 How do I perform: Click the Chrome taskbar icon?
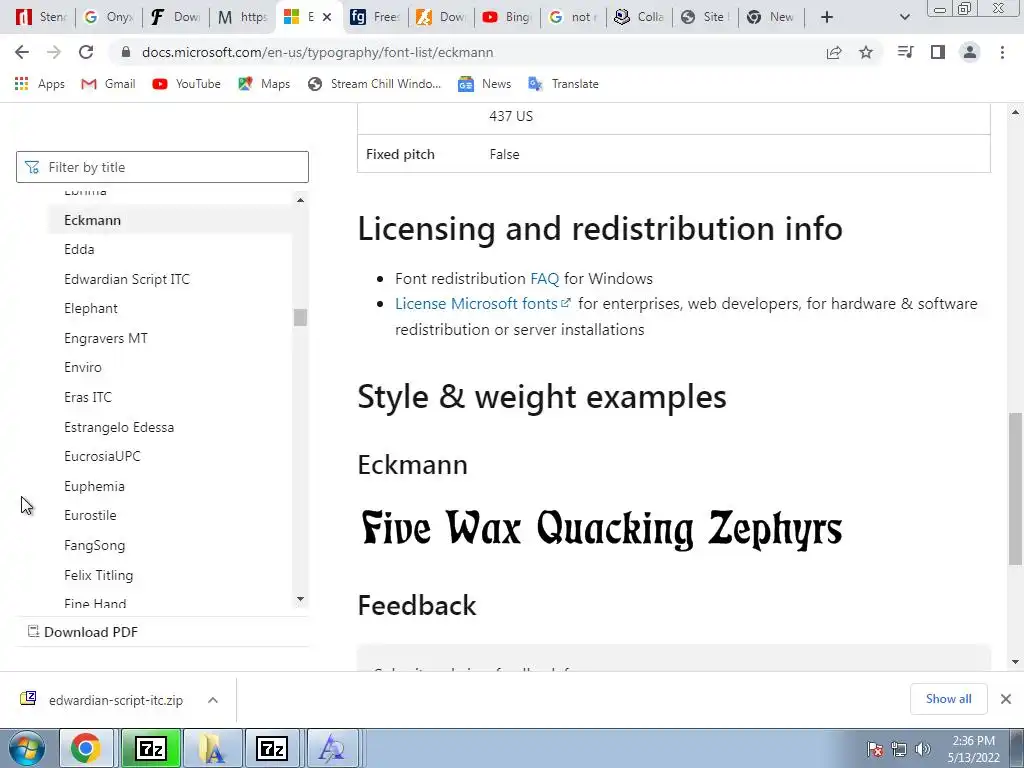click(86, 748)
